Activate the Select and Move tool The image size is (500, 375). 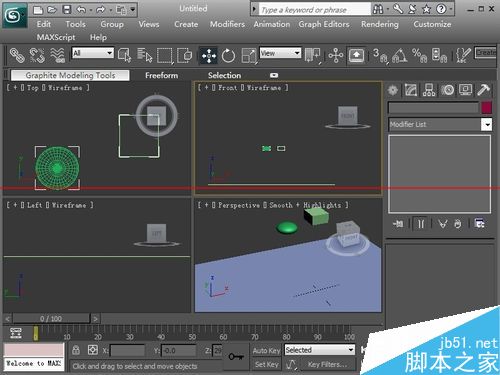pyautogui.click(x=209, y=56)
